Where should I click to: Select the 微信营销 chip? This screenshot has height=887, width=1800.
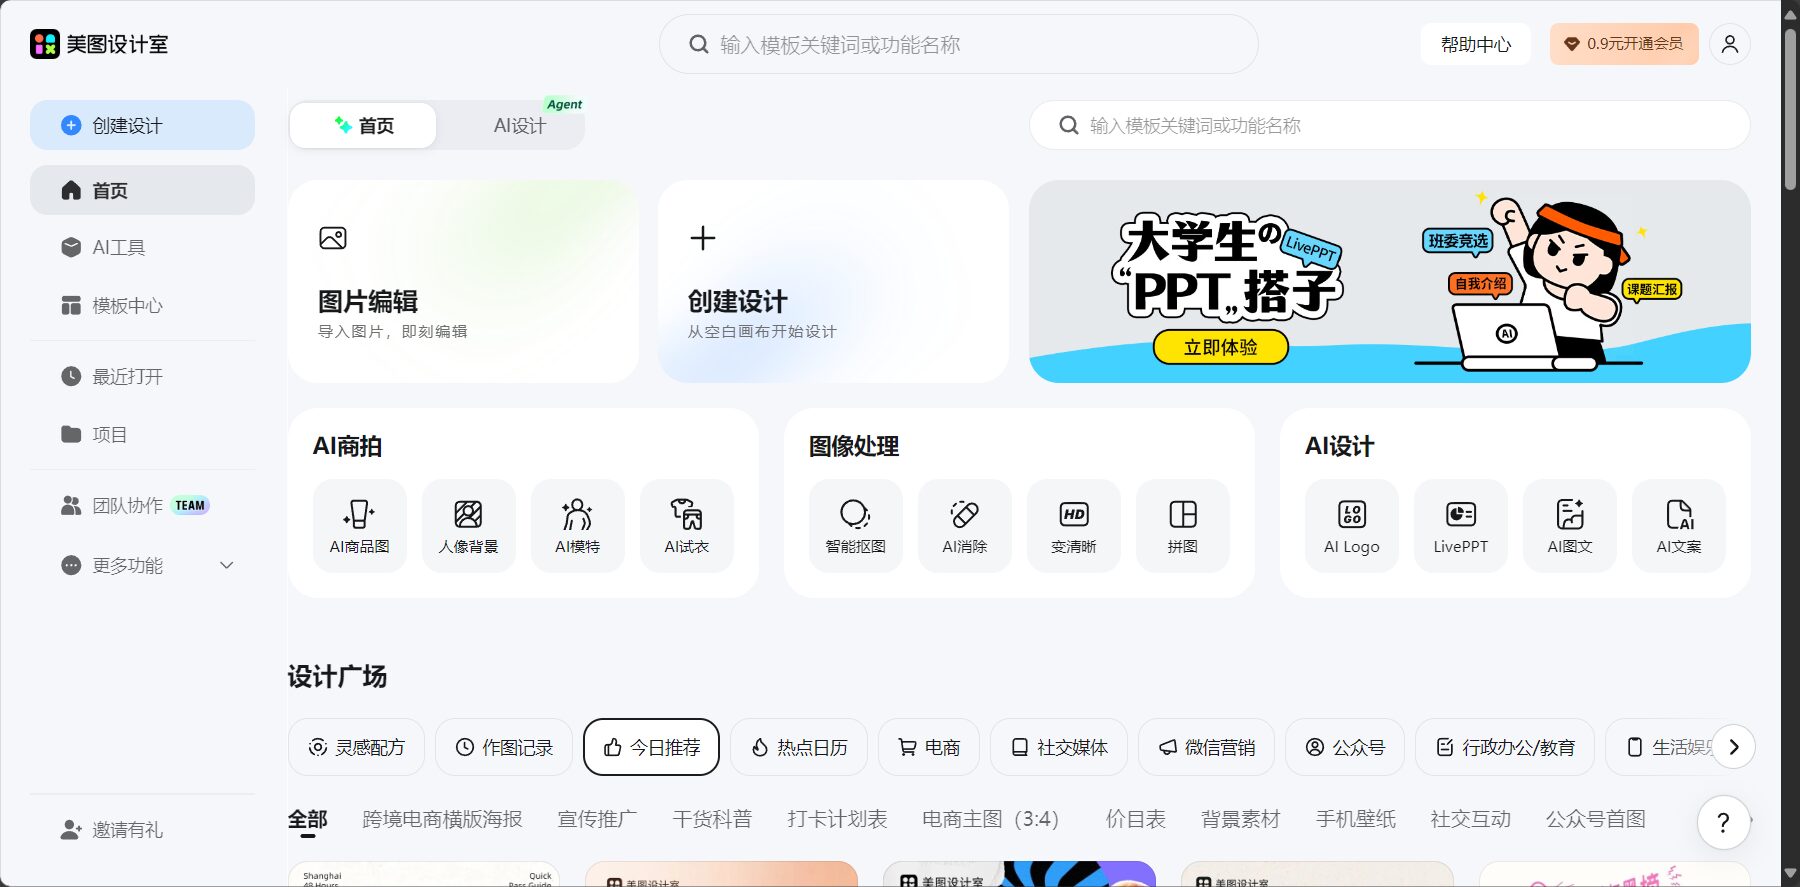click(1206, 747)
